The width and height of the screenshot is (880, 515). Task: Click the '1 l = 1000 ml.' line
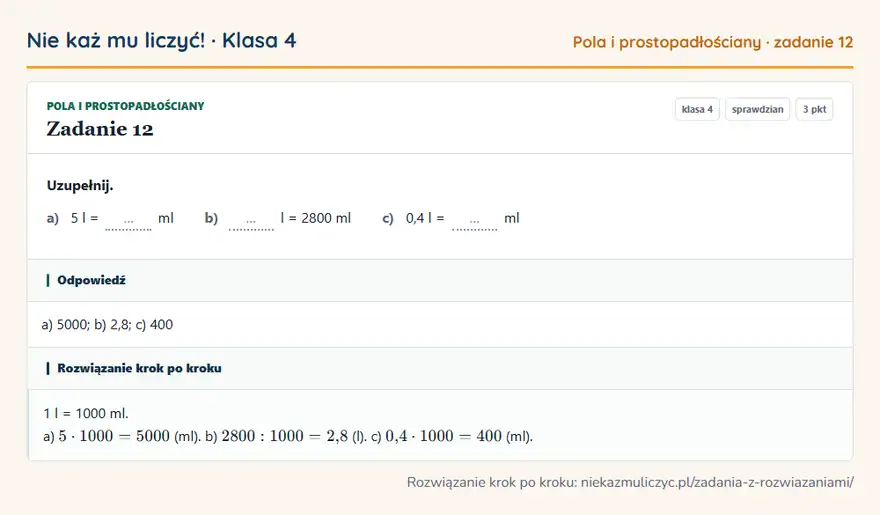click(86, 413)
